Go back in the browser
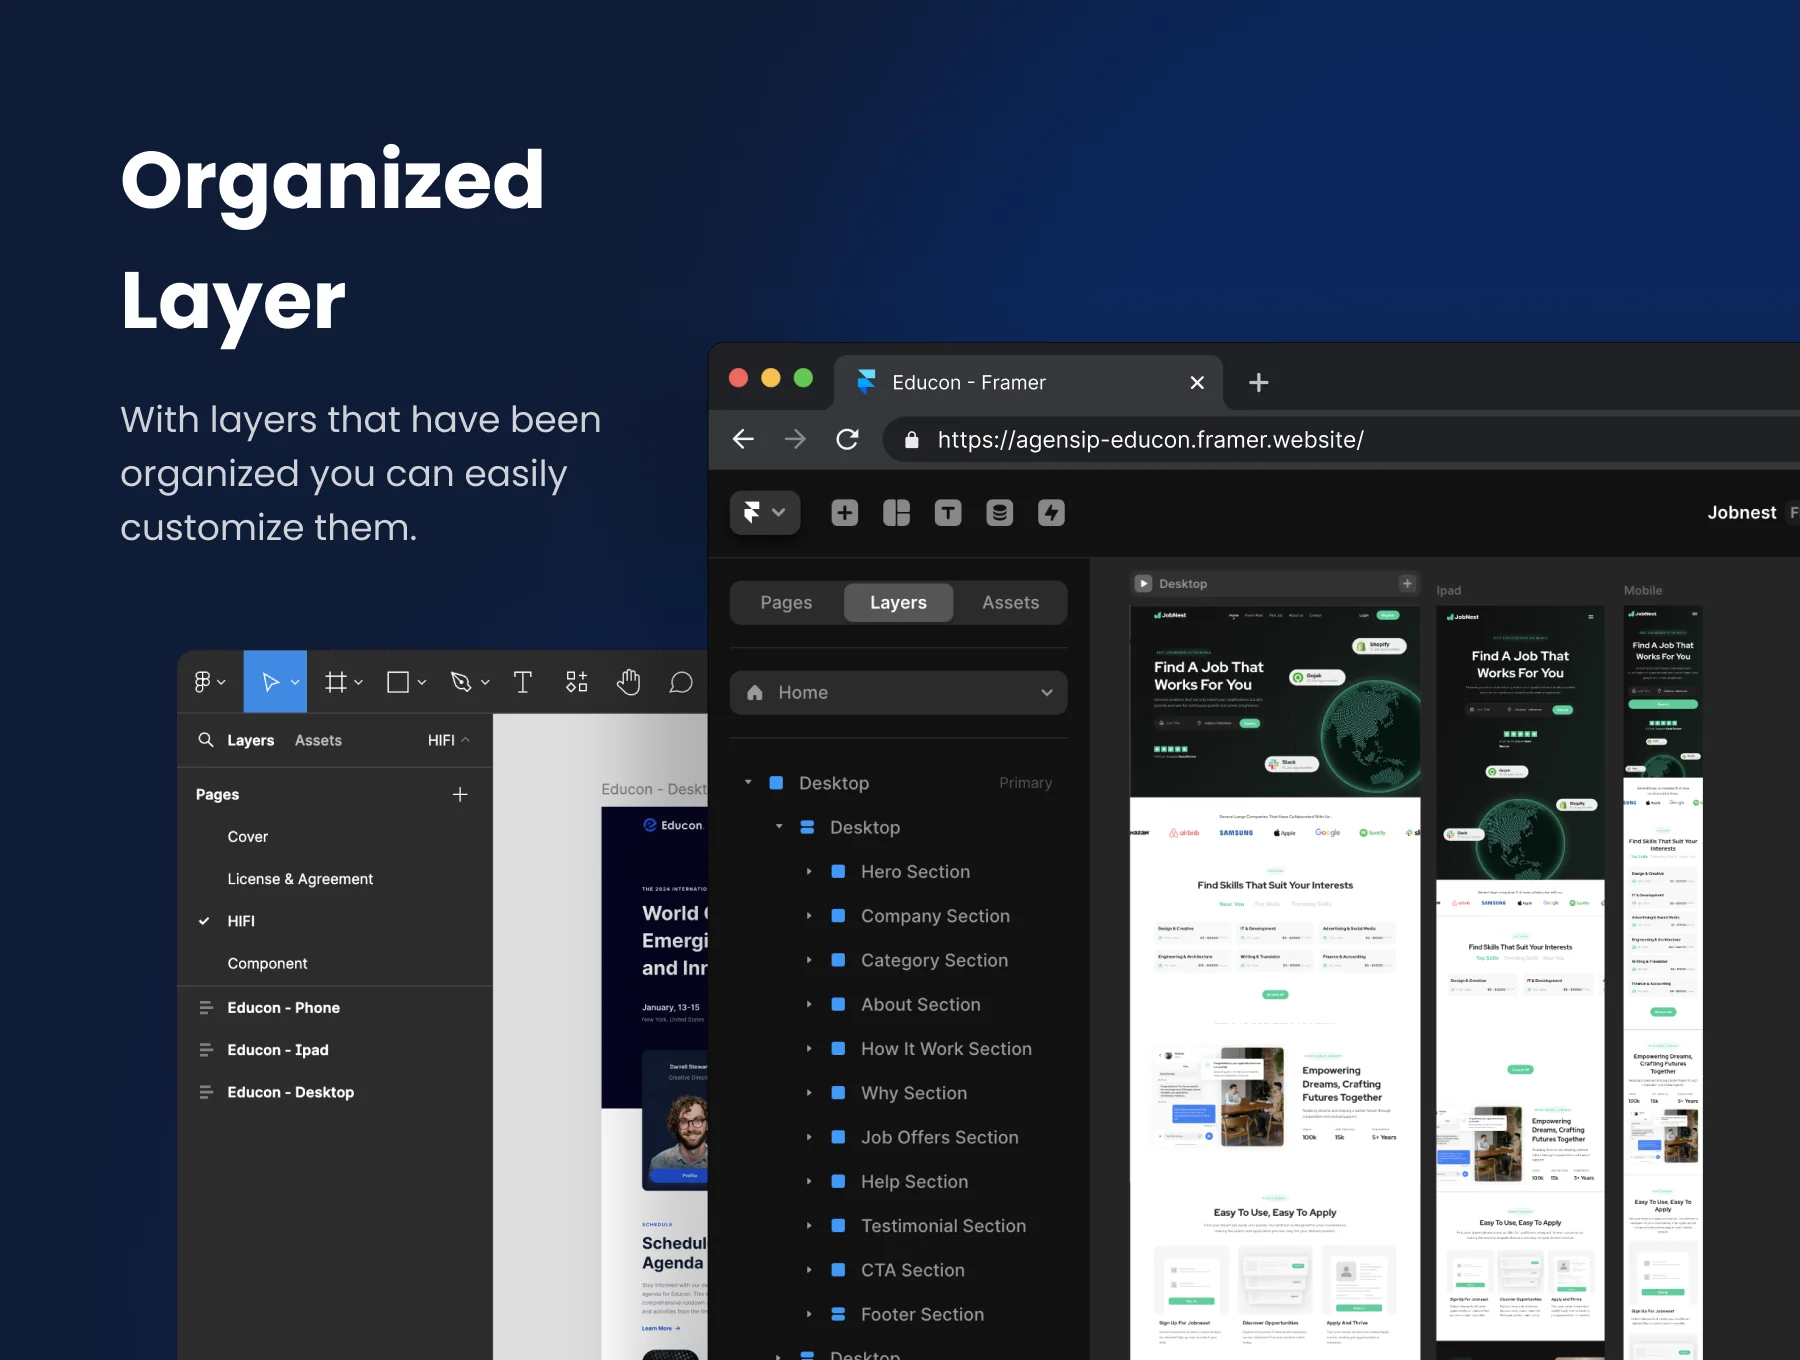The image size is (1800, 1360). (743, 439)
